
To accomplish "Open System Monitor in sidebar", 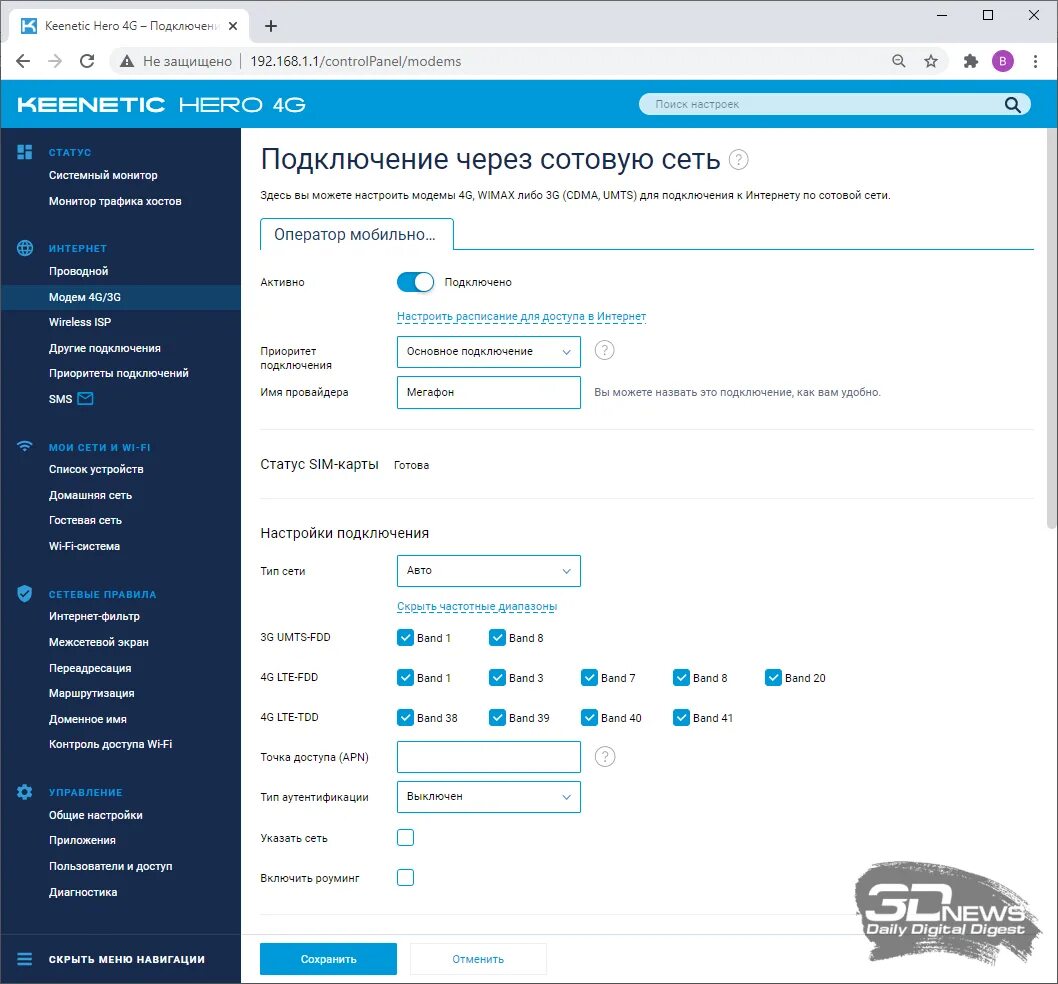I will (x=103, y=175).
